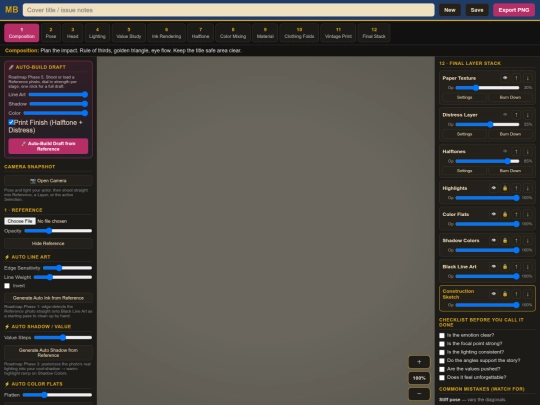Move Highlights layer down
This screenshot has width=540, height=405.
[x=527, y=188]
